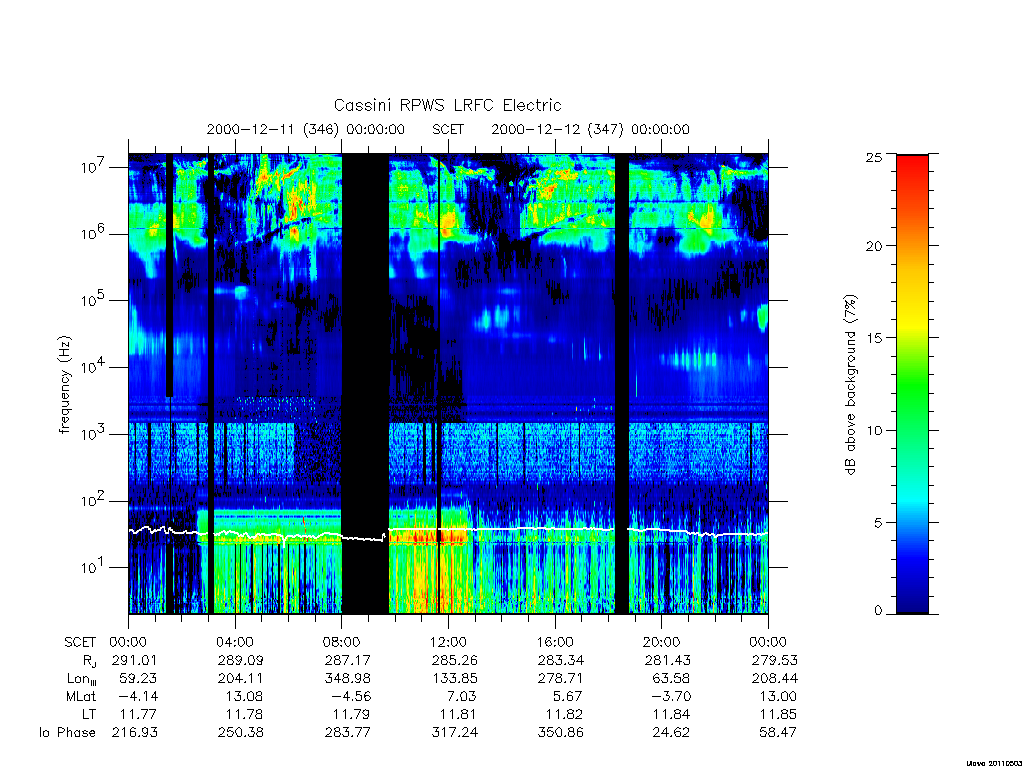Click the LonIII row label

pos(82,679)
